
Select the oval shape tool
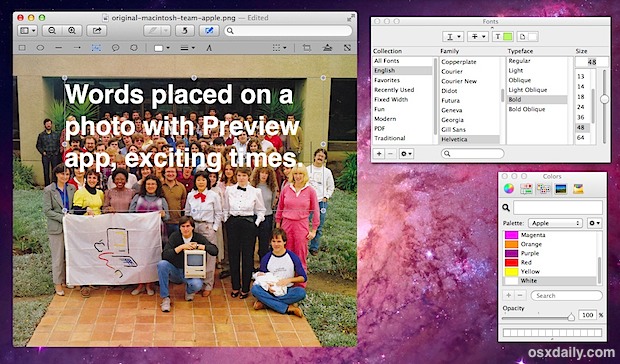pos(40,48)
